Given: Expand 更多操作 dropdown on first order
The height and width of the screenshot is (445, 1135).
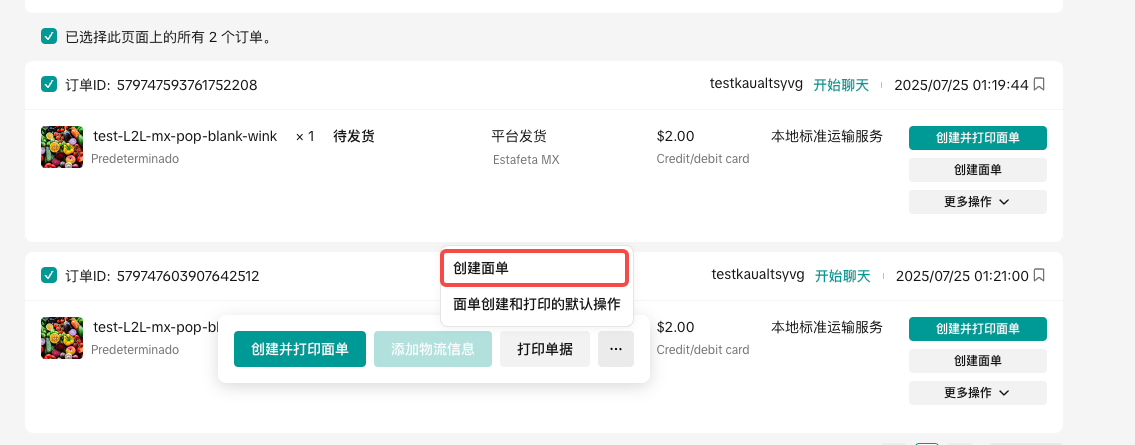Looking at the screenshot, I should pos(977,202).
